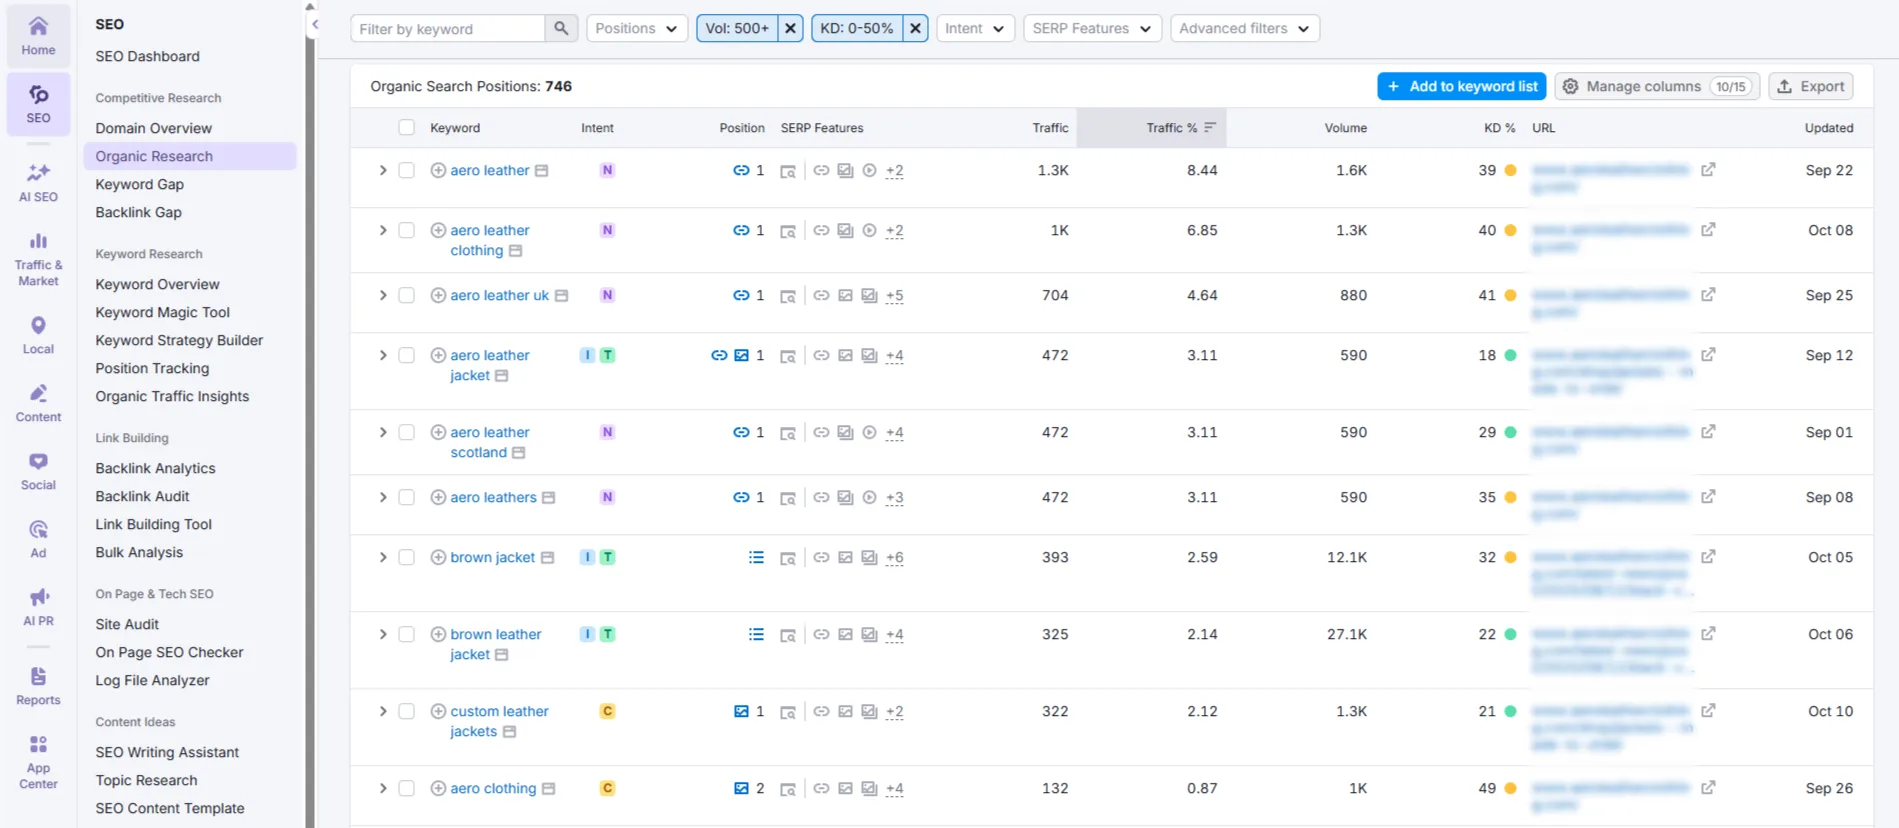Image resolution: width=1899 pixels, height=828 pixels.
Task: Click the search magnifier next to keyword filter
Action: point(561,29)
